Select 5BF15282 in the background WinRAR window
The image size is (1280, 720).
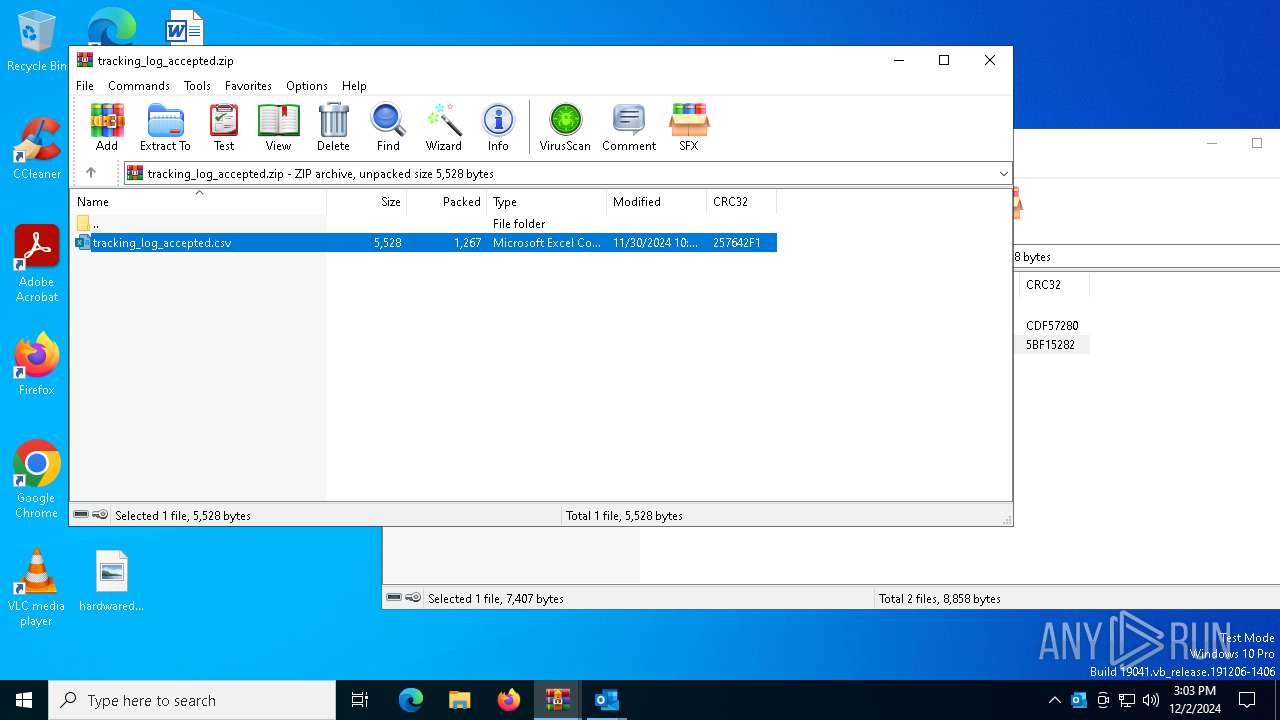click(x=1050, y=345)
